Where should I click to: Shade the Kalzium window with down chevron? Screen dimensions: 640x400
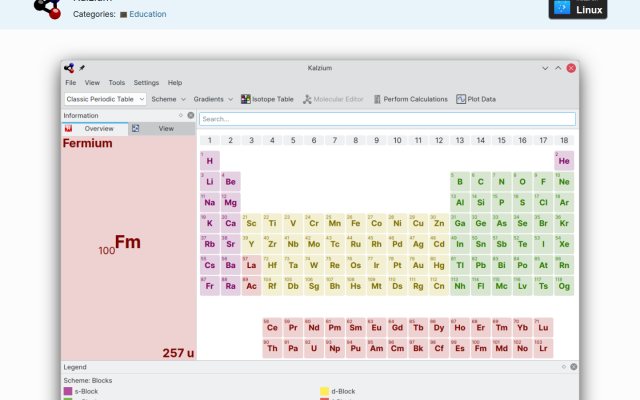[545, 68]
